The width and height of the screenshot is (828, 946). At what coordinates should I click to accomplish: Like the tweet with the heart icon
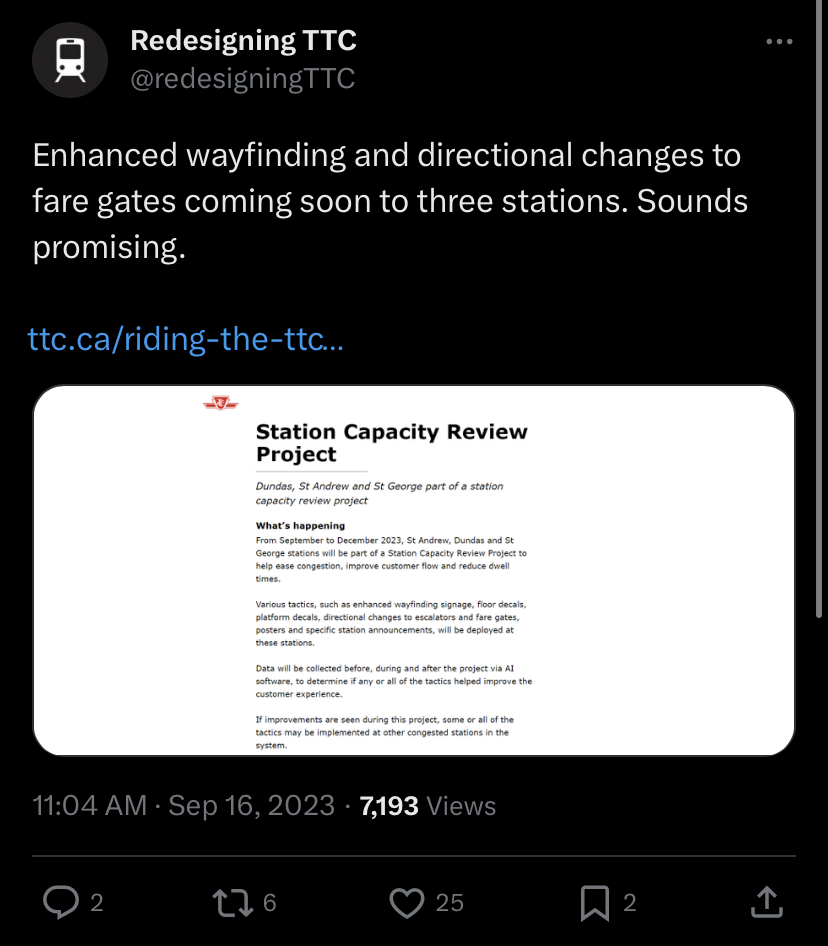pos(406,903)
